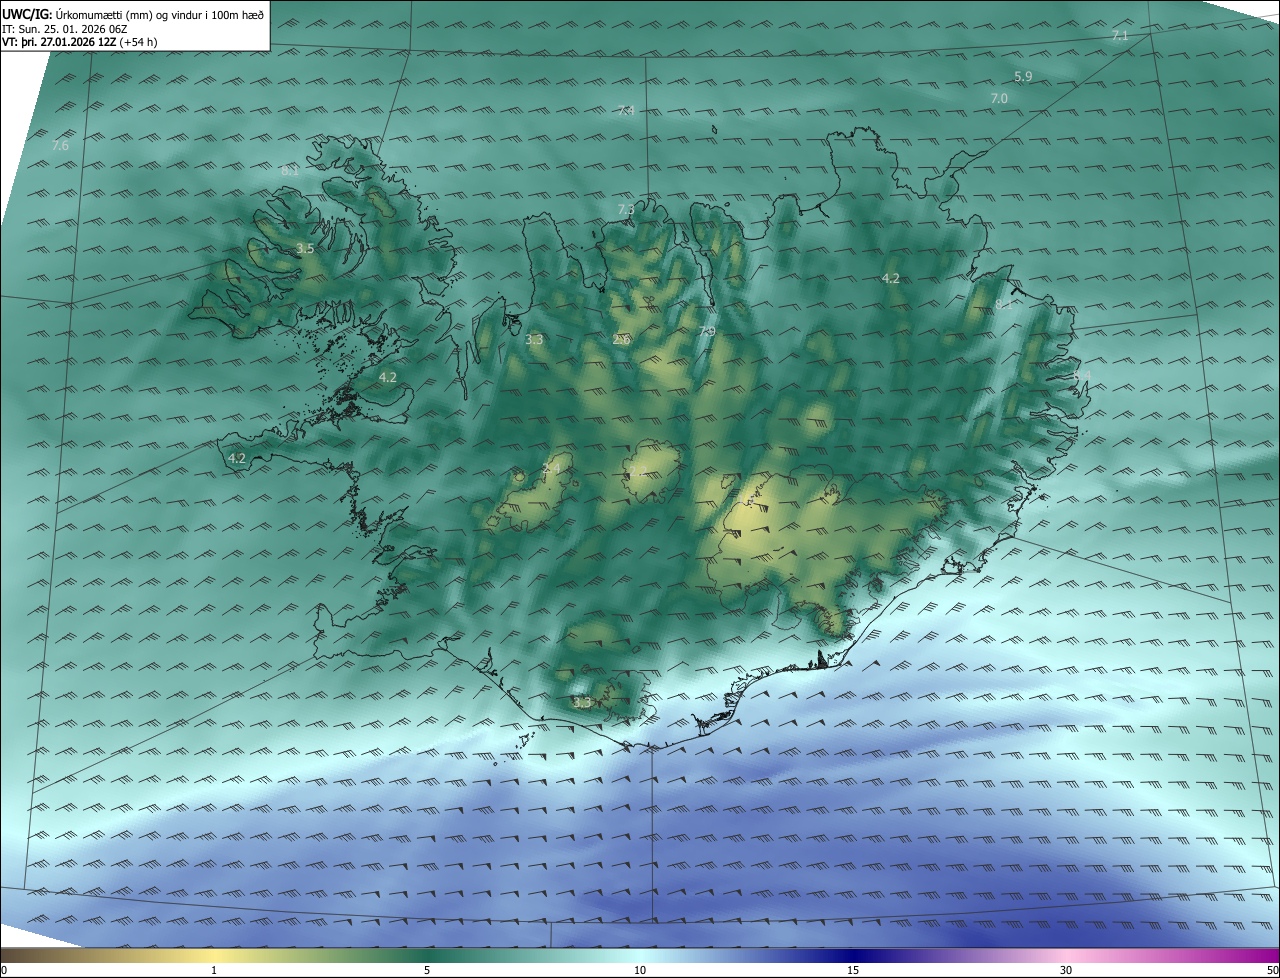Click the 7.0 value label on the map

(999, 99)
